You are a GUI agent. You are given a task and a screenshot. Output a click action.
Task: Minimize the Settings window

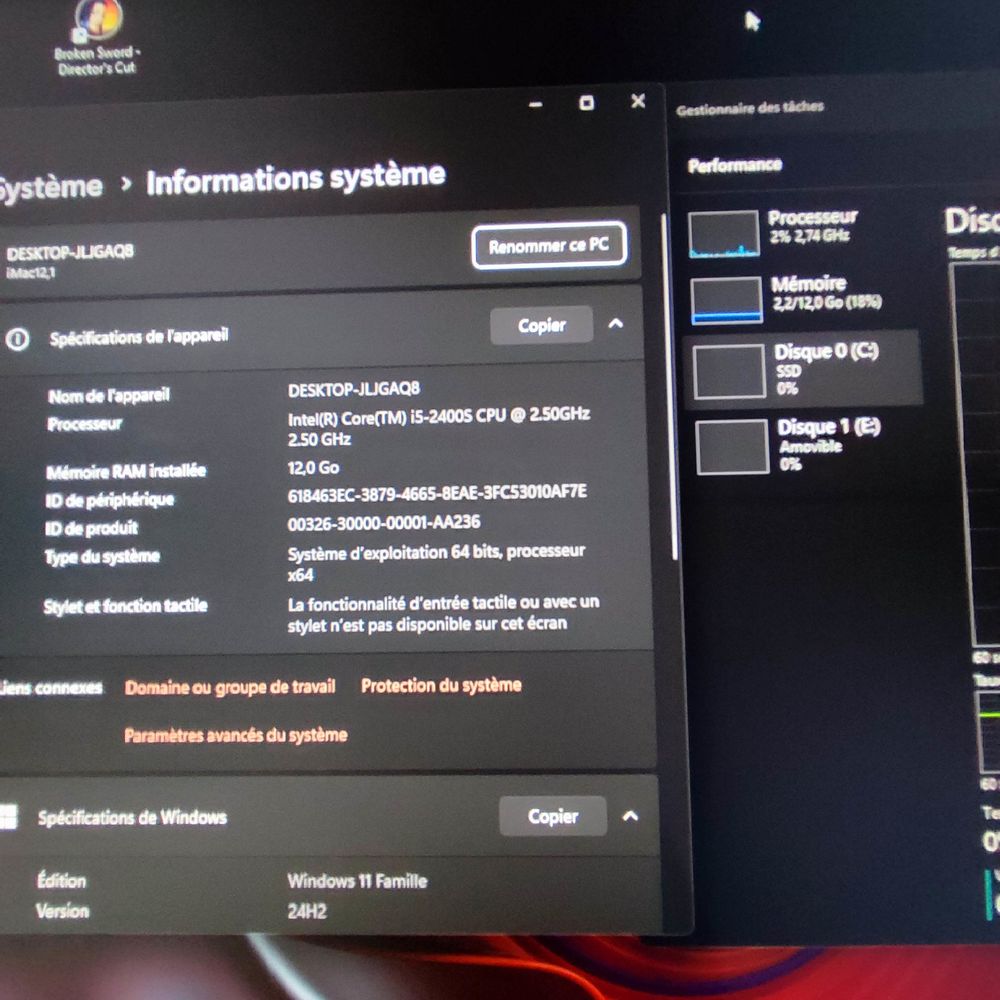(536, 105)
